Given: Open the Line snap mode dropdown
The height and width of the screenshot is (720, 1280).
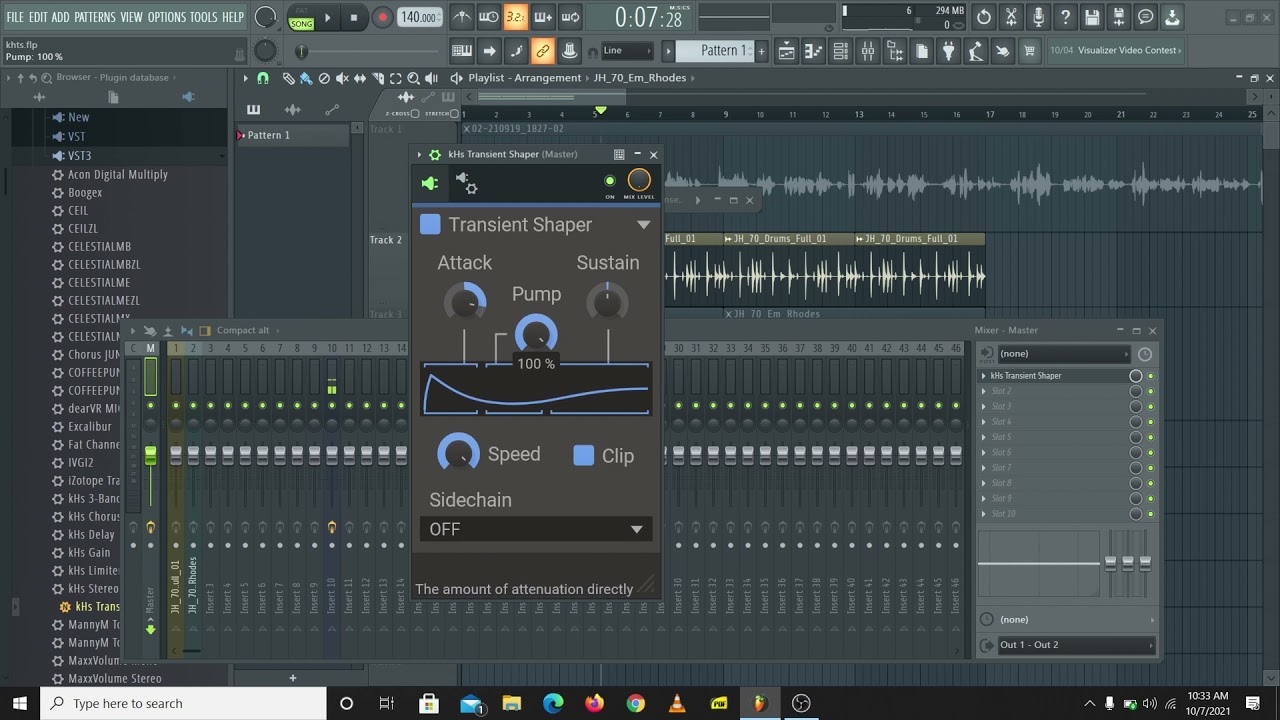Looking at the screenshot, I should [x=628, y=50].
